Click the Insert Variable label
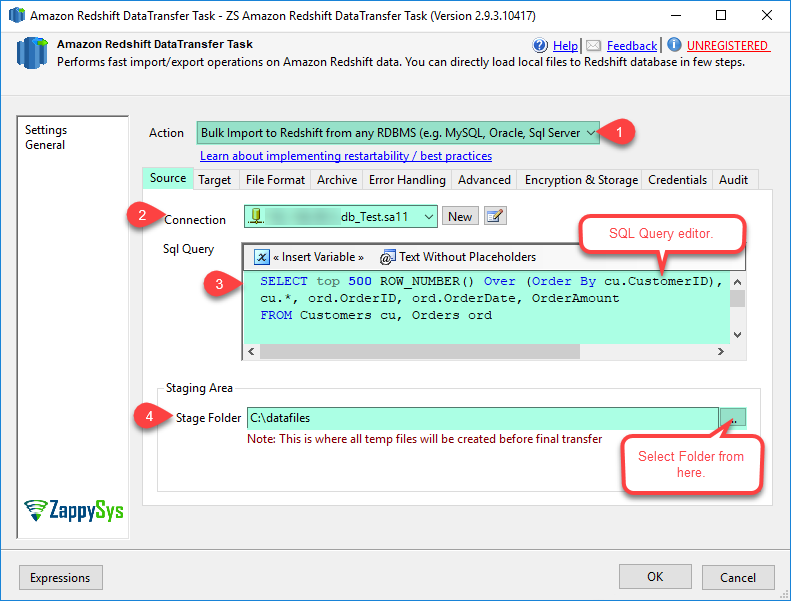 (318, 257)
